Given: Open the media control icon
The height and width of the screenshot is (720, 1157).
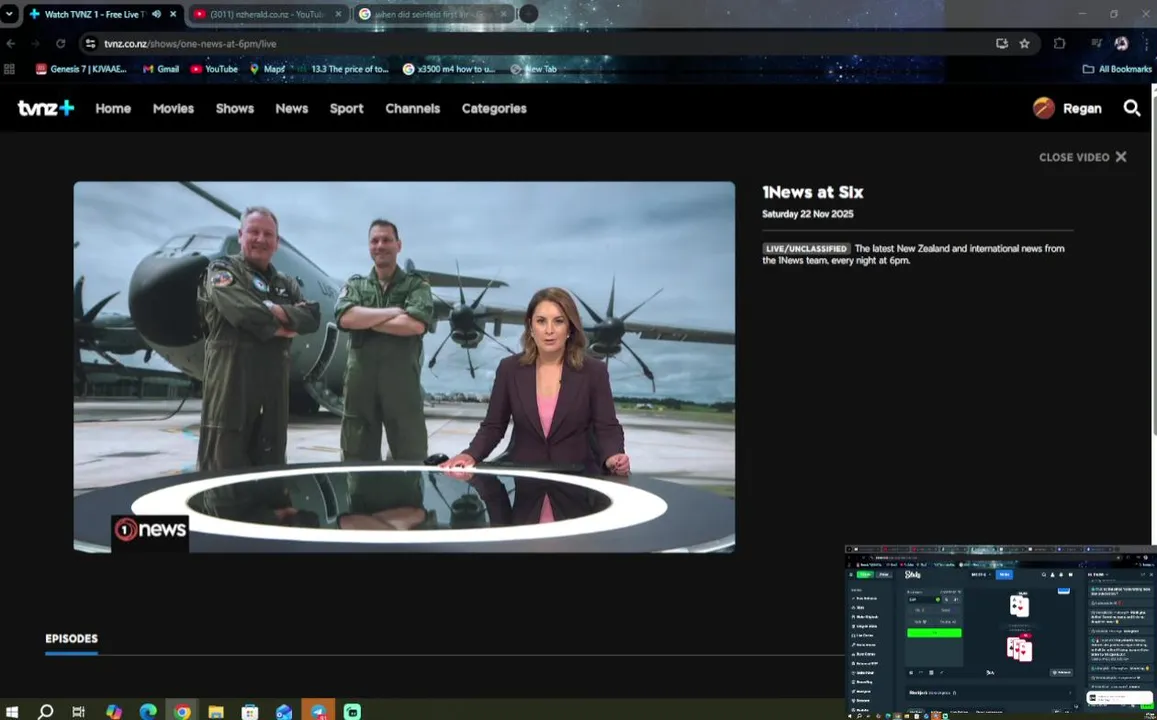Looking at the screenshot, I should tap(1096, 44).
